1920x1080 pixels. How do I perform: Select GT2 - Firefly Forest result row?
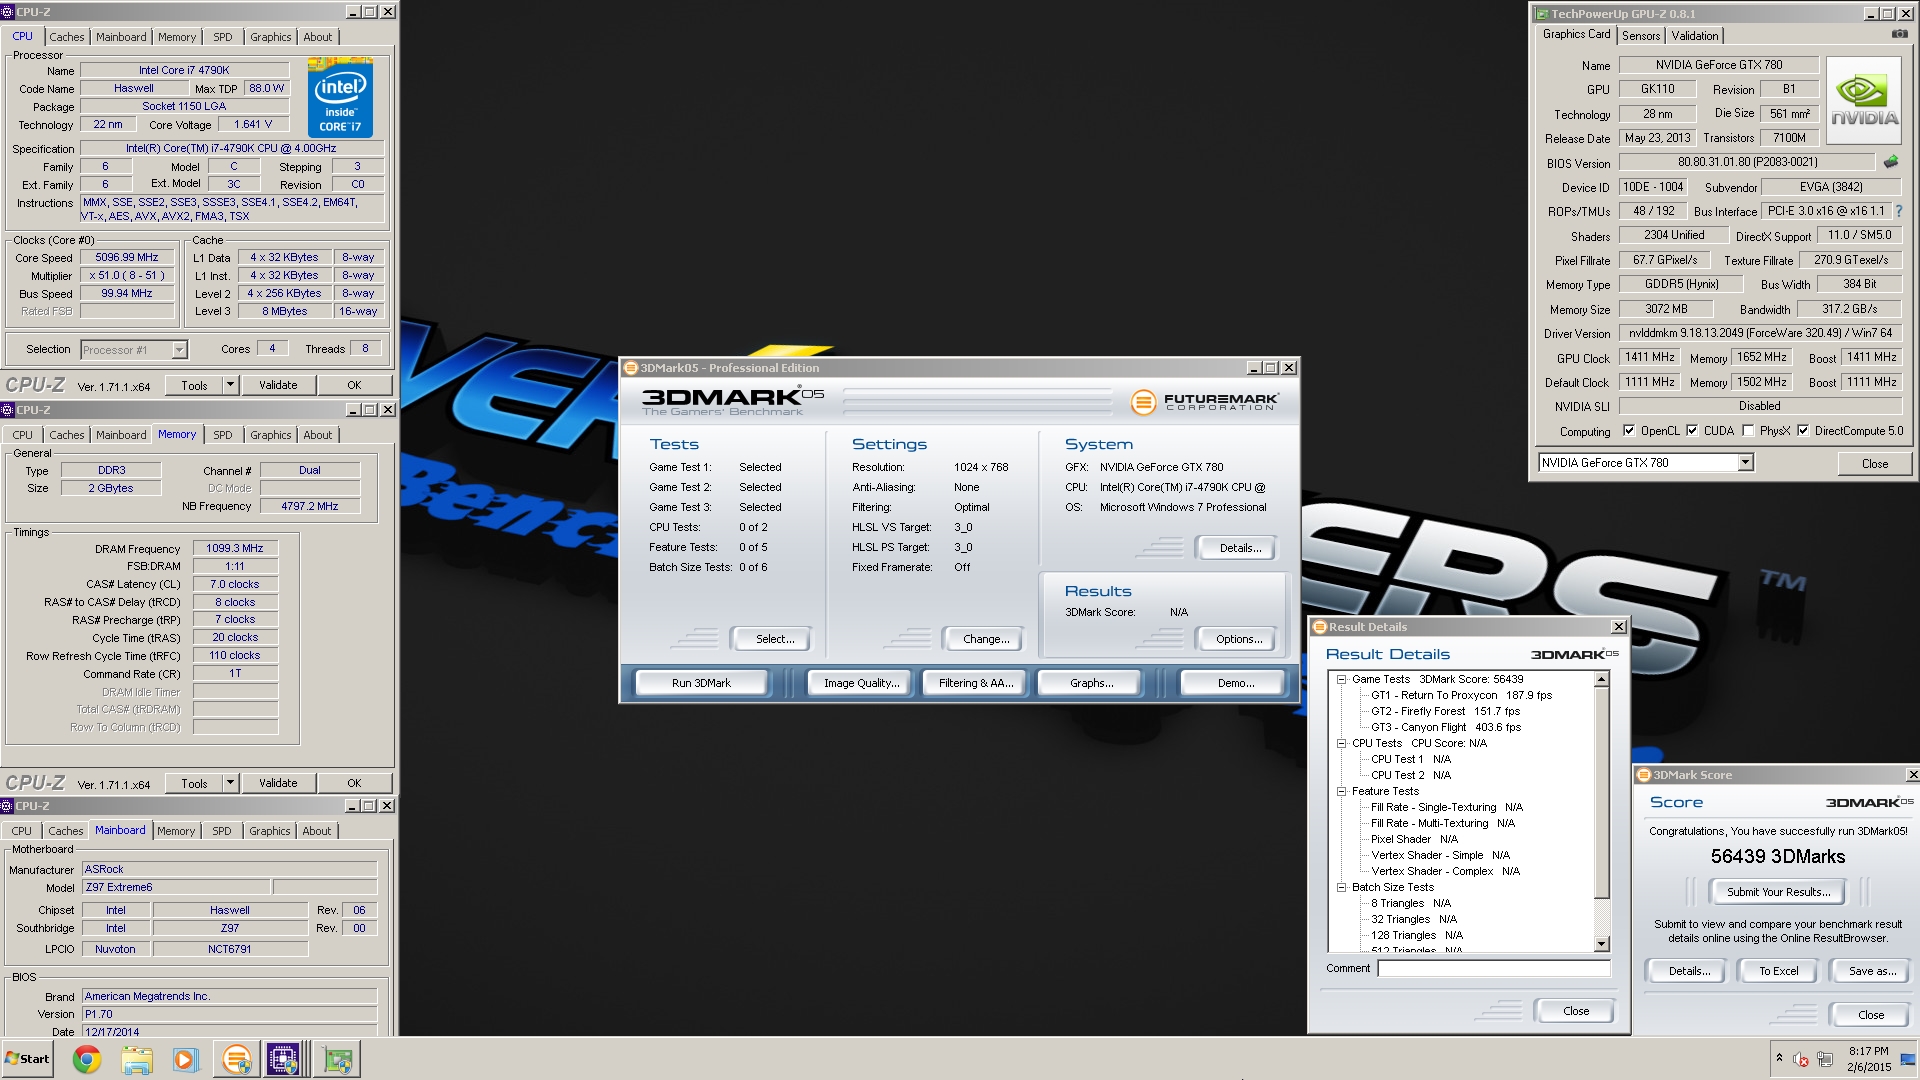pyautogui.click(x=1445, y=711)
